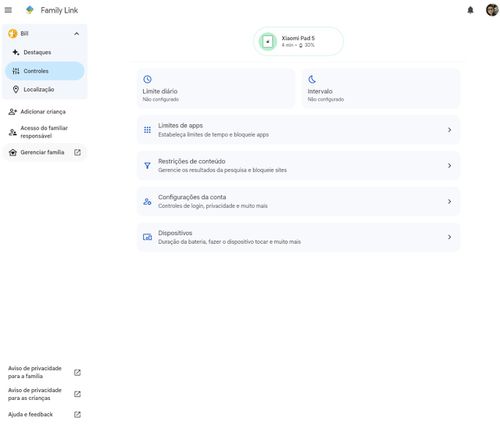This screenshot has width=500, height=425.
Task: Open Configurações da conta via chevron arrow
Action: click(x=449, y=201)
